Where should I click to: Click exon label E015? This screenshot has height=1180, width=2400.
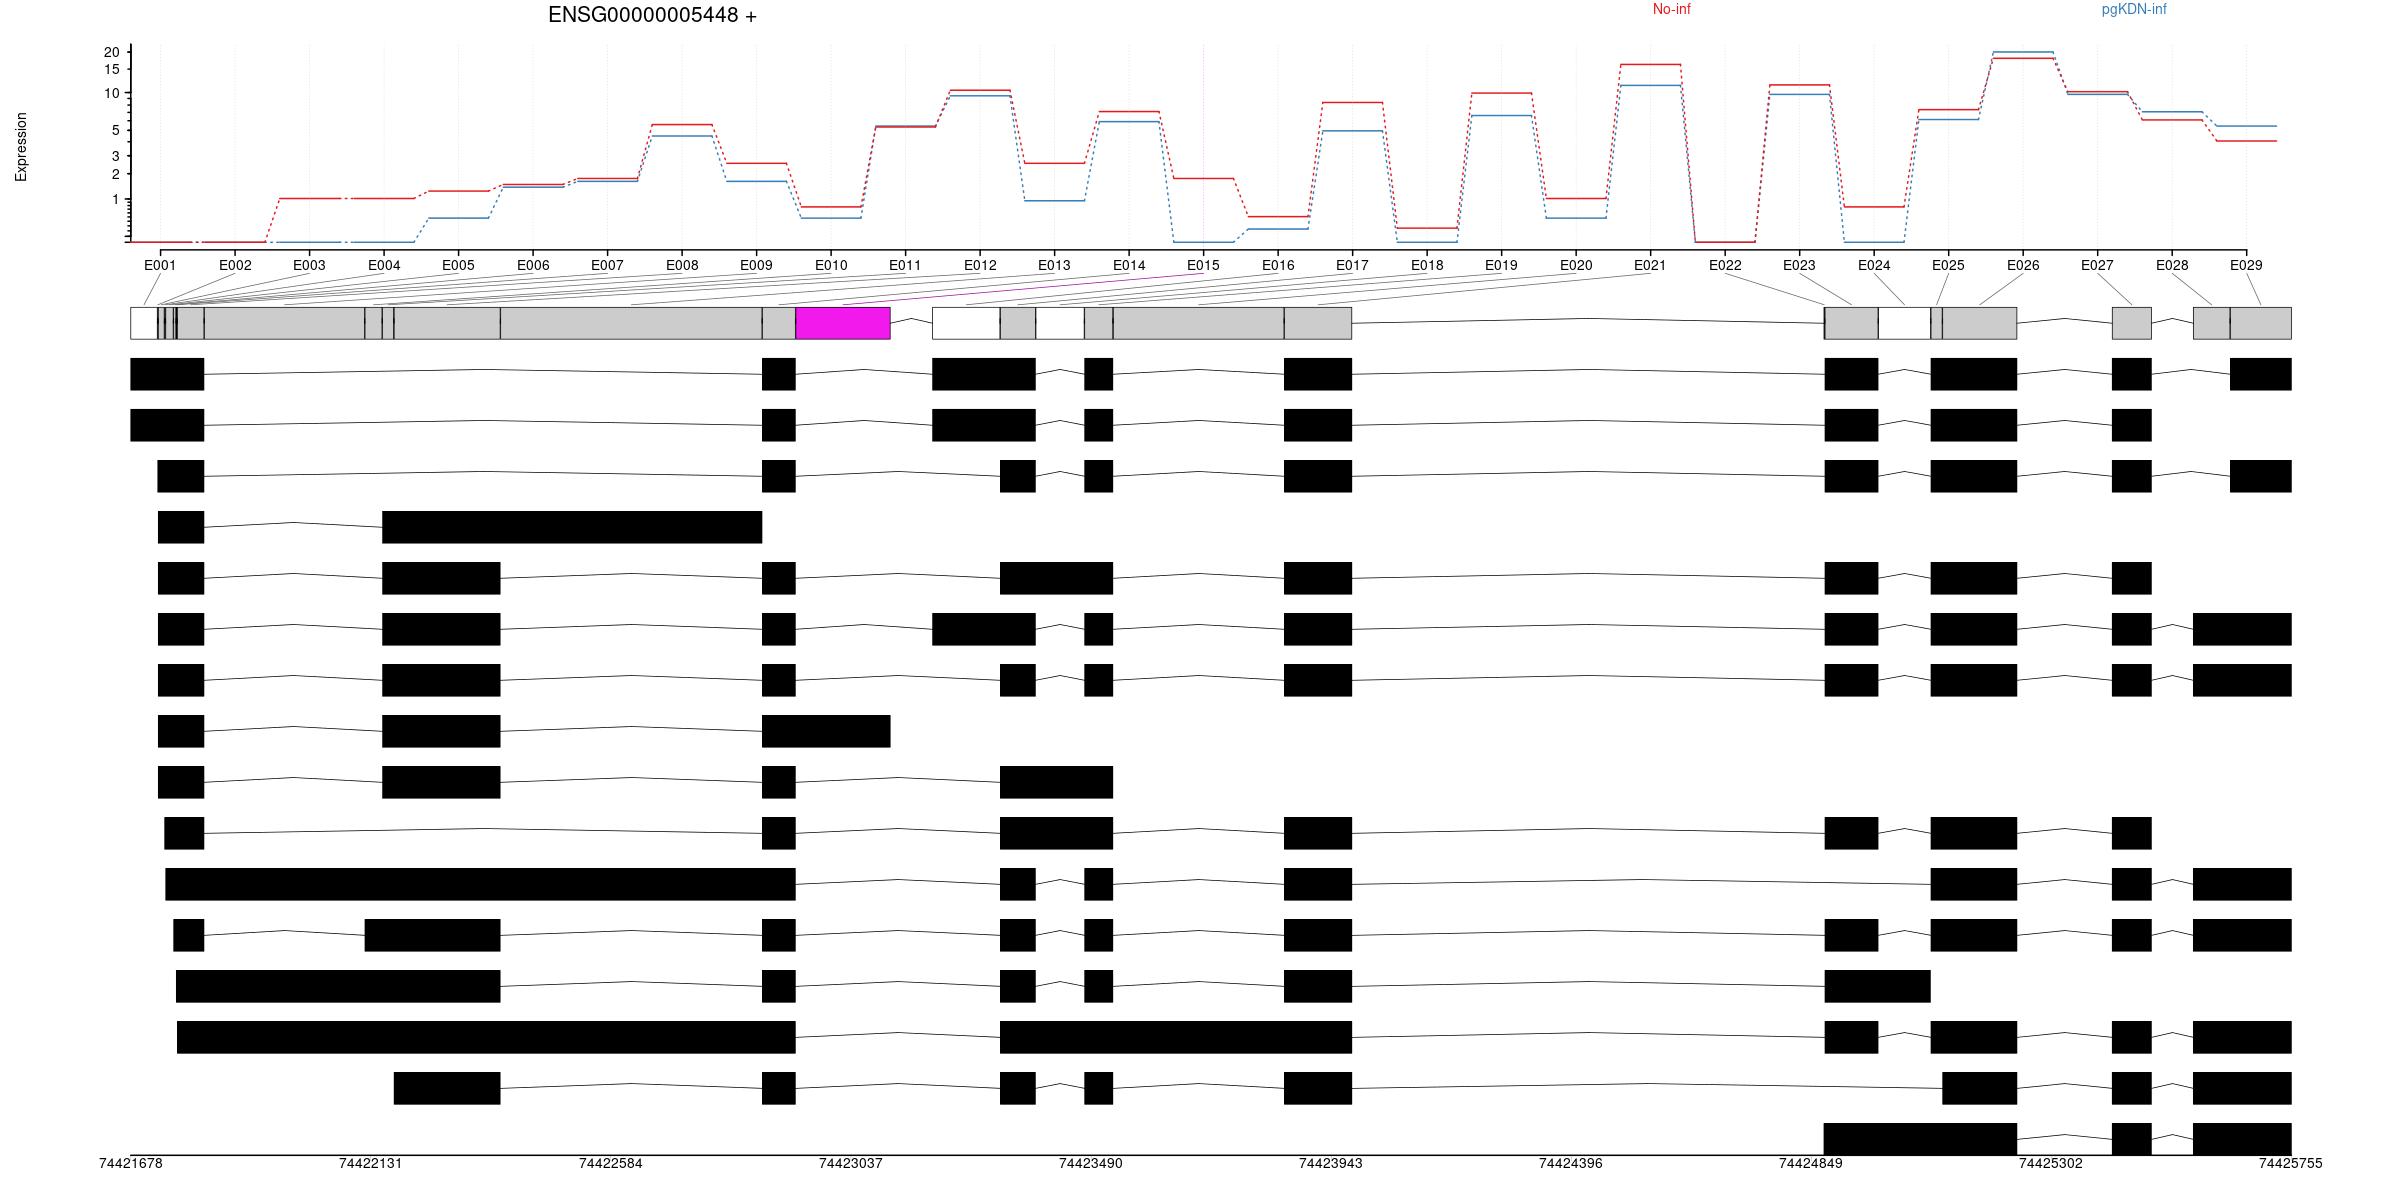[1203, 265]
